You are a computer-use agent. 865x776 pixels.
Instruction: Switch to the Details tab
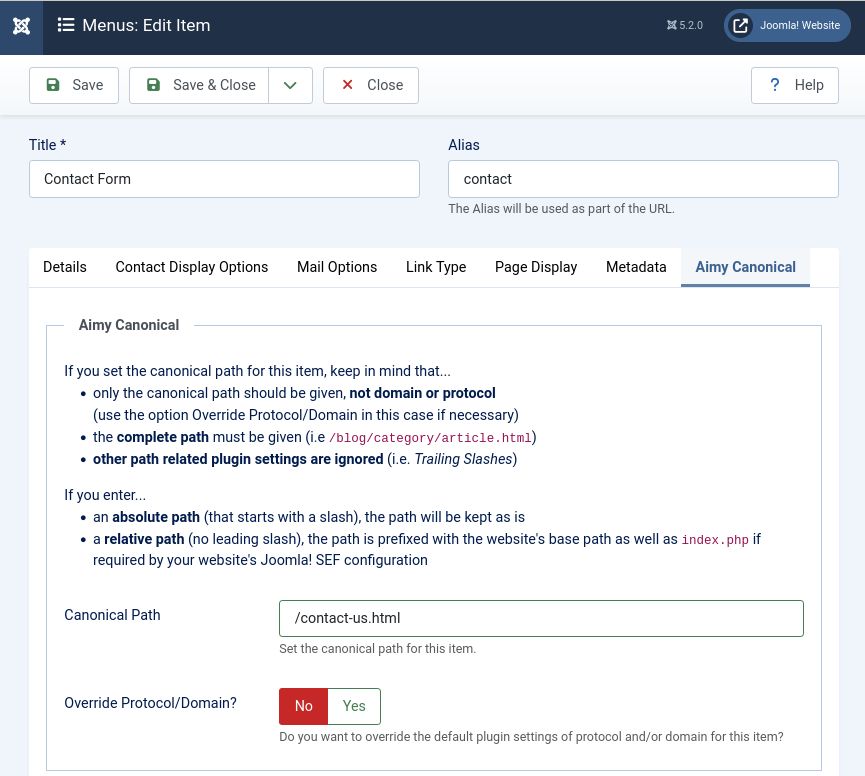click(x=65, y=267)
